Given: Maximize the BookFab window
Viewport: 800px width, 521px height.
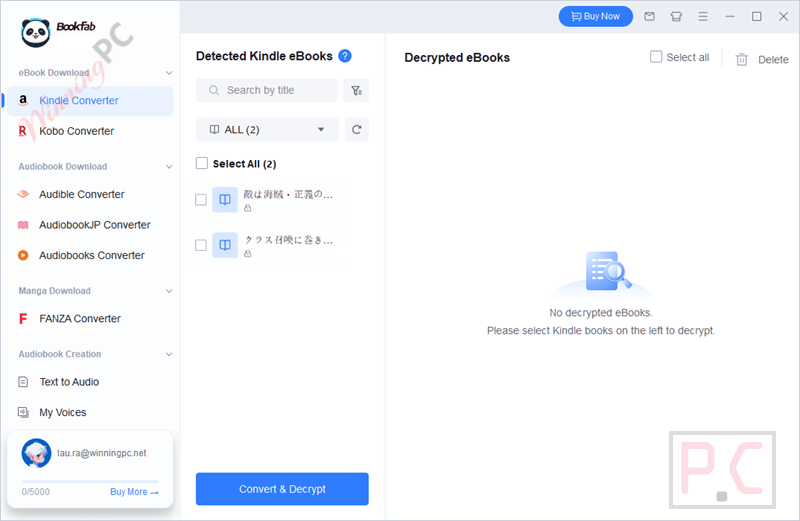Looking at the screenshot, I should (757, 16).
